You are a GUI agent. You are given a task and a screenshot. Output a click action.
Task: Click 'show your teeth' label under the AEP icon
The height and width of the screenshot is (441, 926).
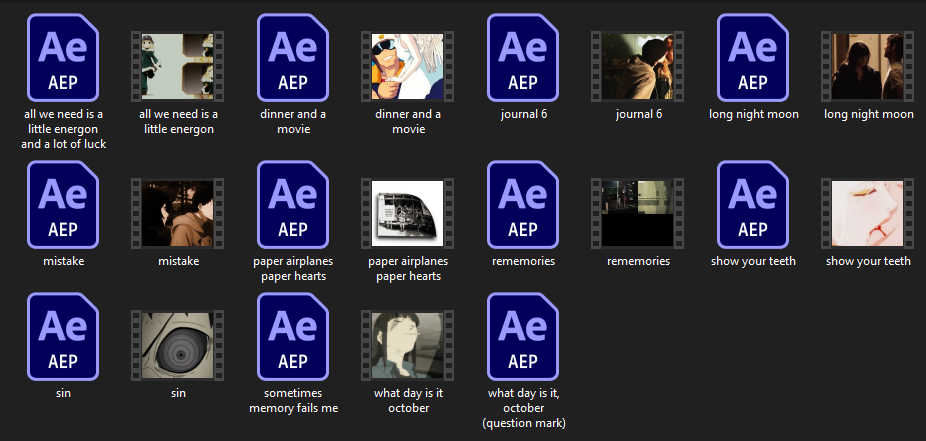click(x=753, y=261)
